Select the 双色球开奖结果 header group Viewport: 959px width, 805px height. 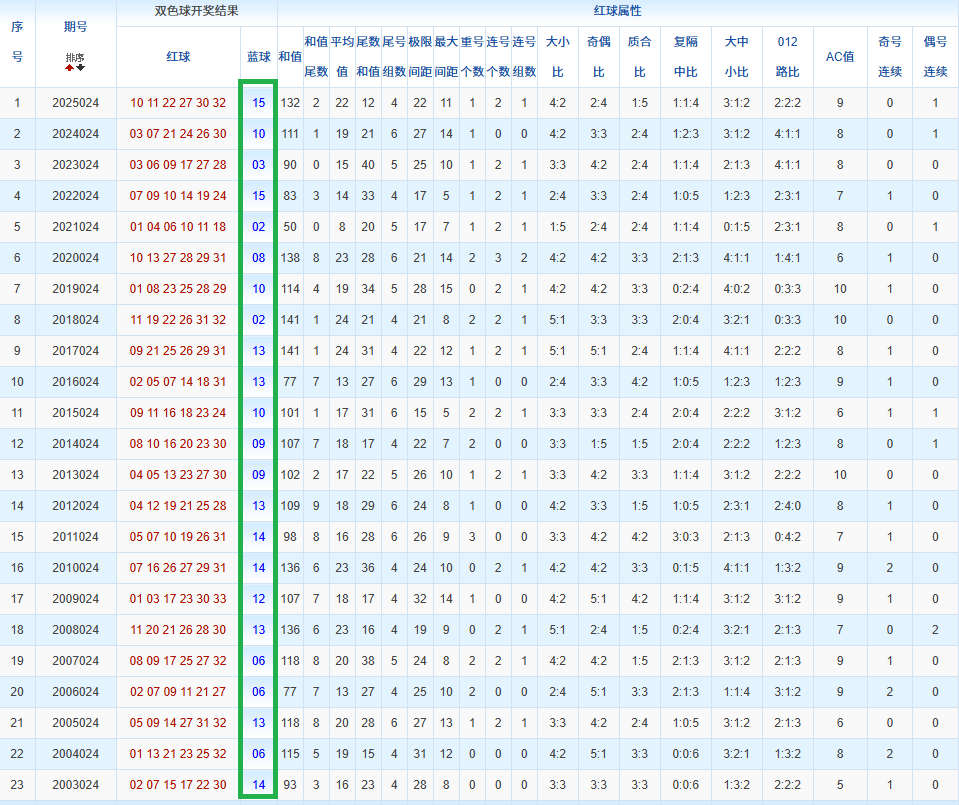tap(196, 12)
